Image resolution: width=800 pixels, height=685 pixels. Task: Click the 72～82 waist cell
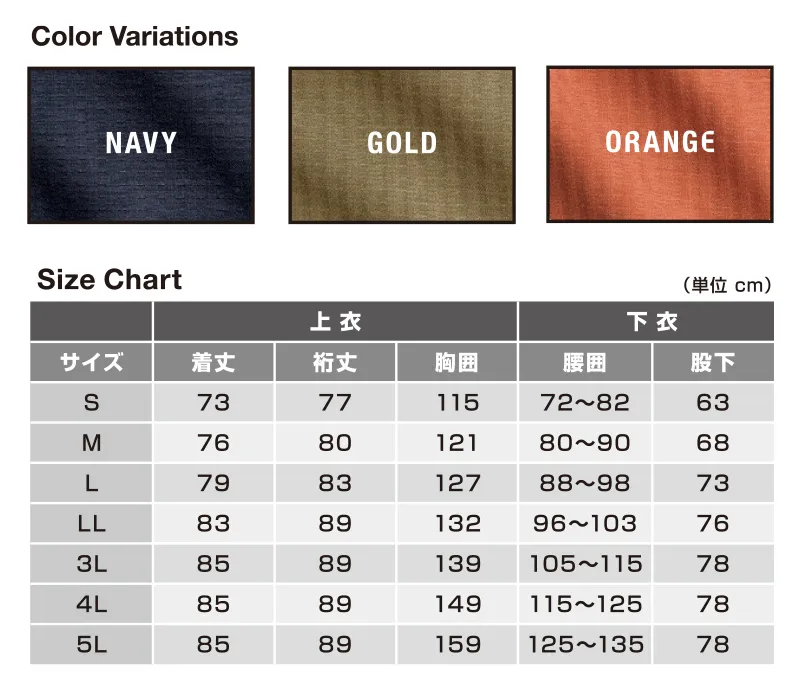[x=585, y=402]
